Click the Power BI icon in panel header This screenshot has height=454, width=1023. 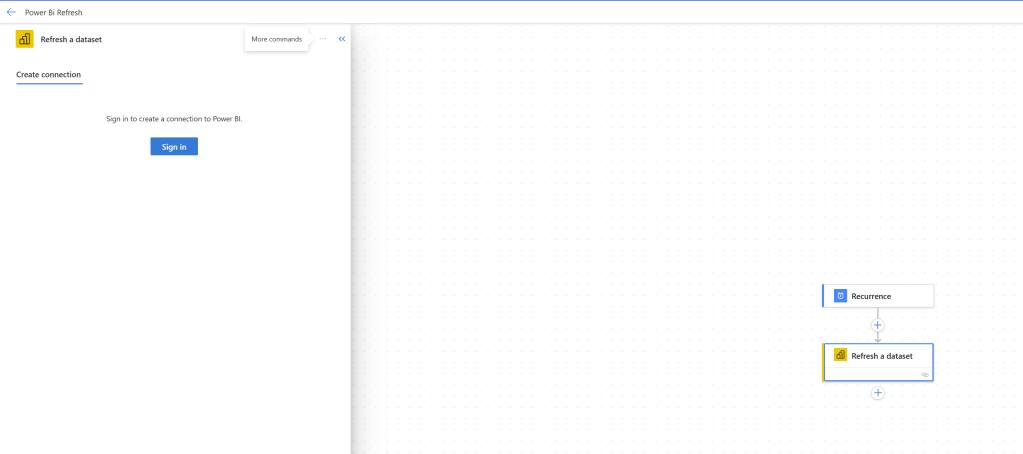tap(25, 39)
